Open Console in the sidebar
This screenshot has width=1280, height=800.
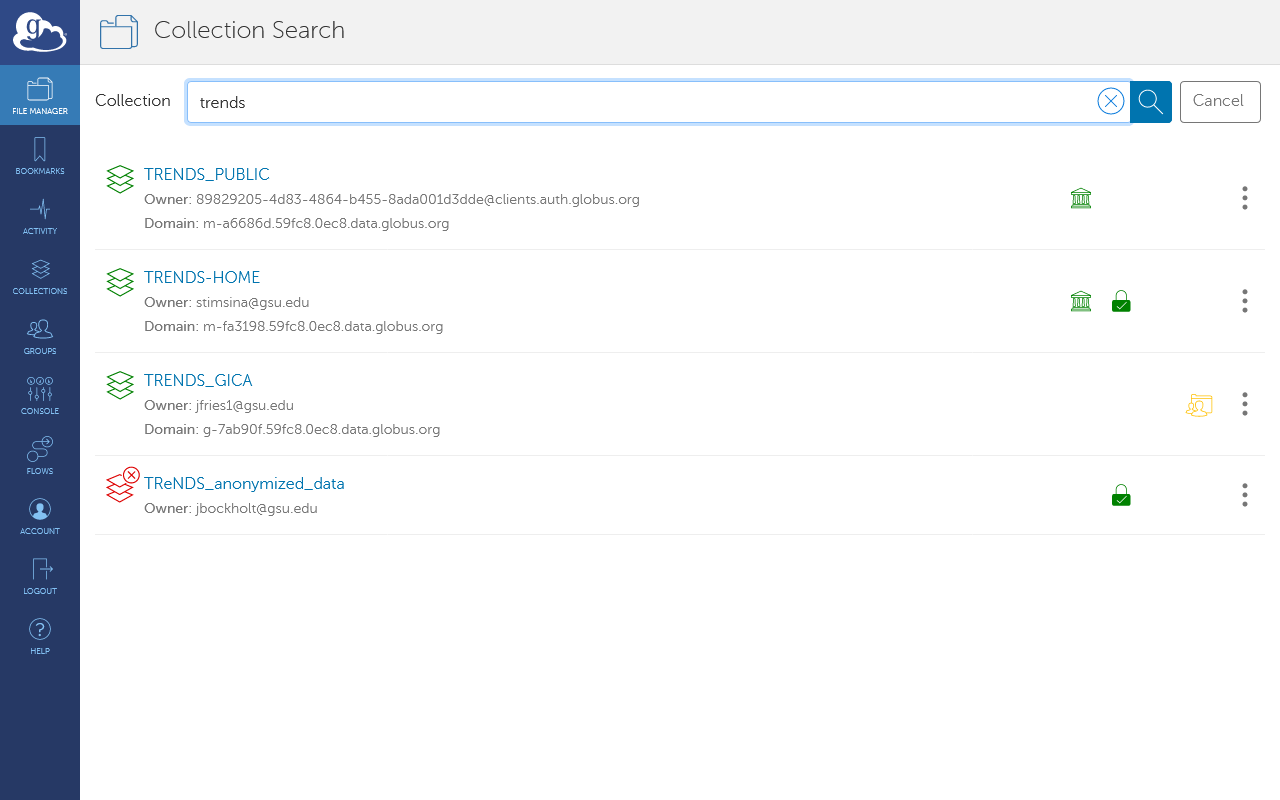point(40,396)
